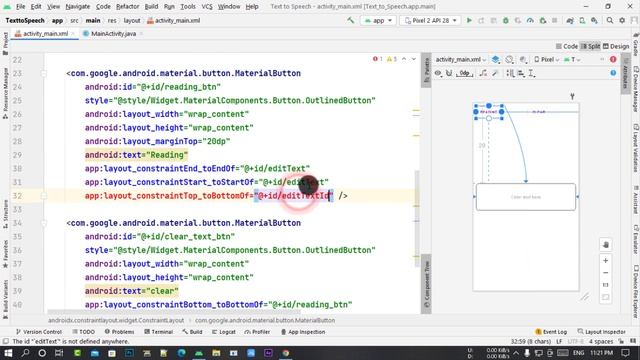
Task: Open the Component Tree side panel
Action: coord(427,284)
